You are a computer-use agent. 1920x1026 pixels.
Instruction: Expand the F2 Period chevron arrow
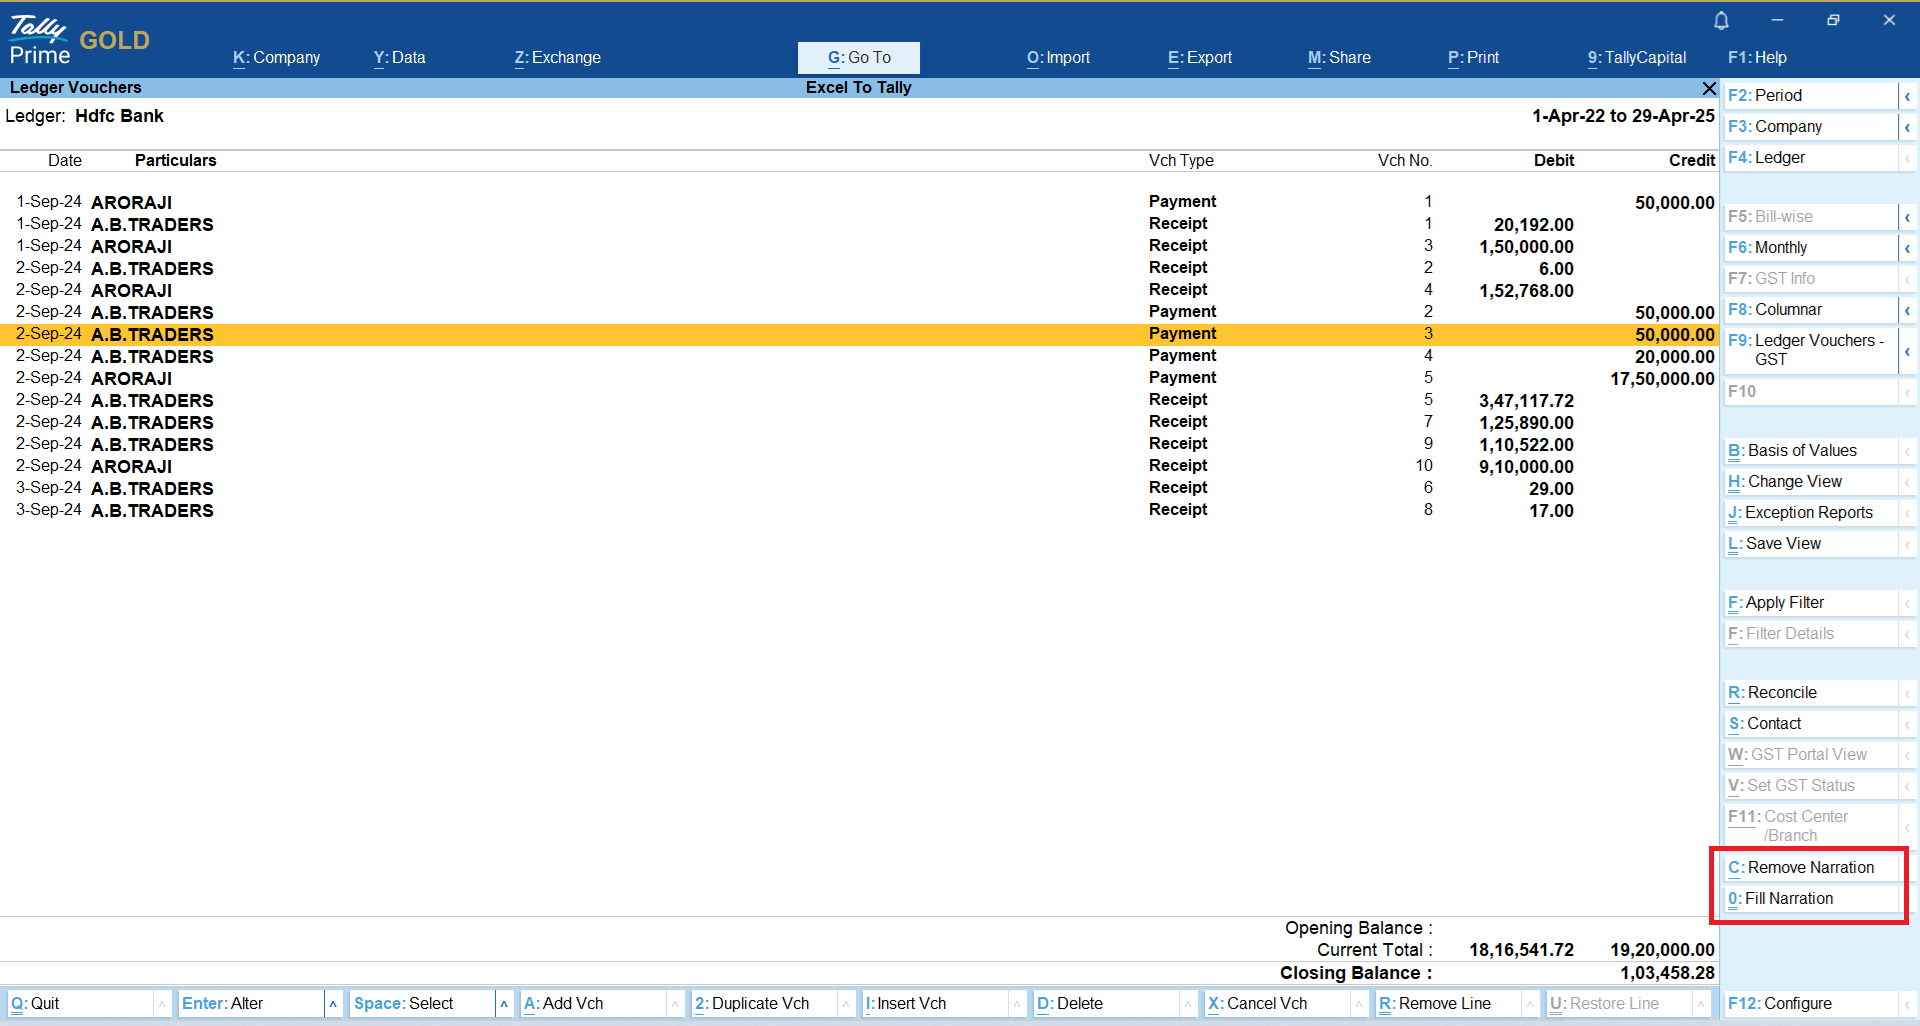1907,96
